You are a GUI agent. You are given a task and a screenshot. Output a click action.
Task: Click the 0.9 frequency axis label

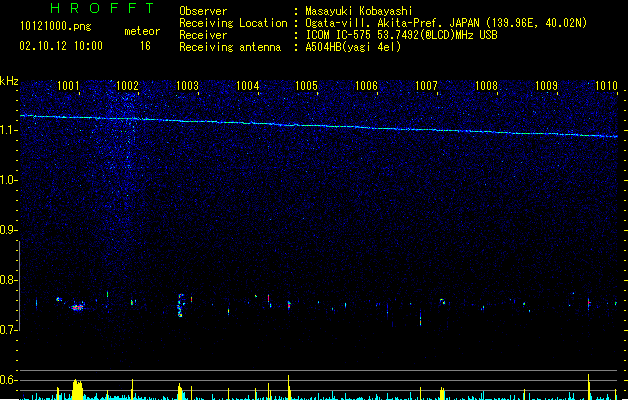coord(8,230)
